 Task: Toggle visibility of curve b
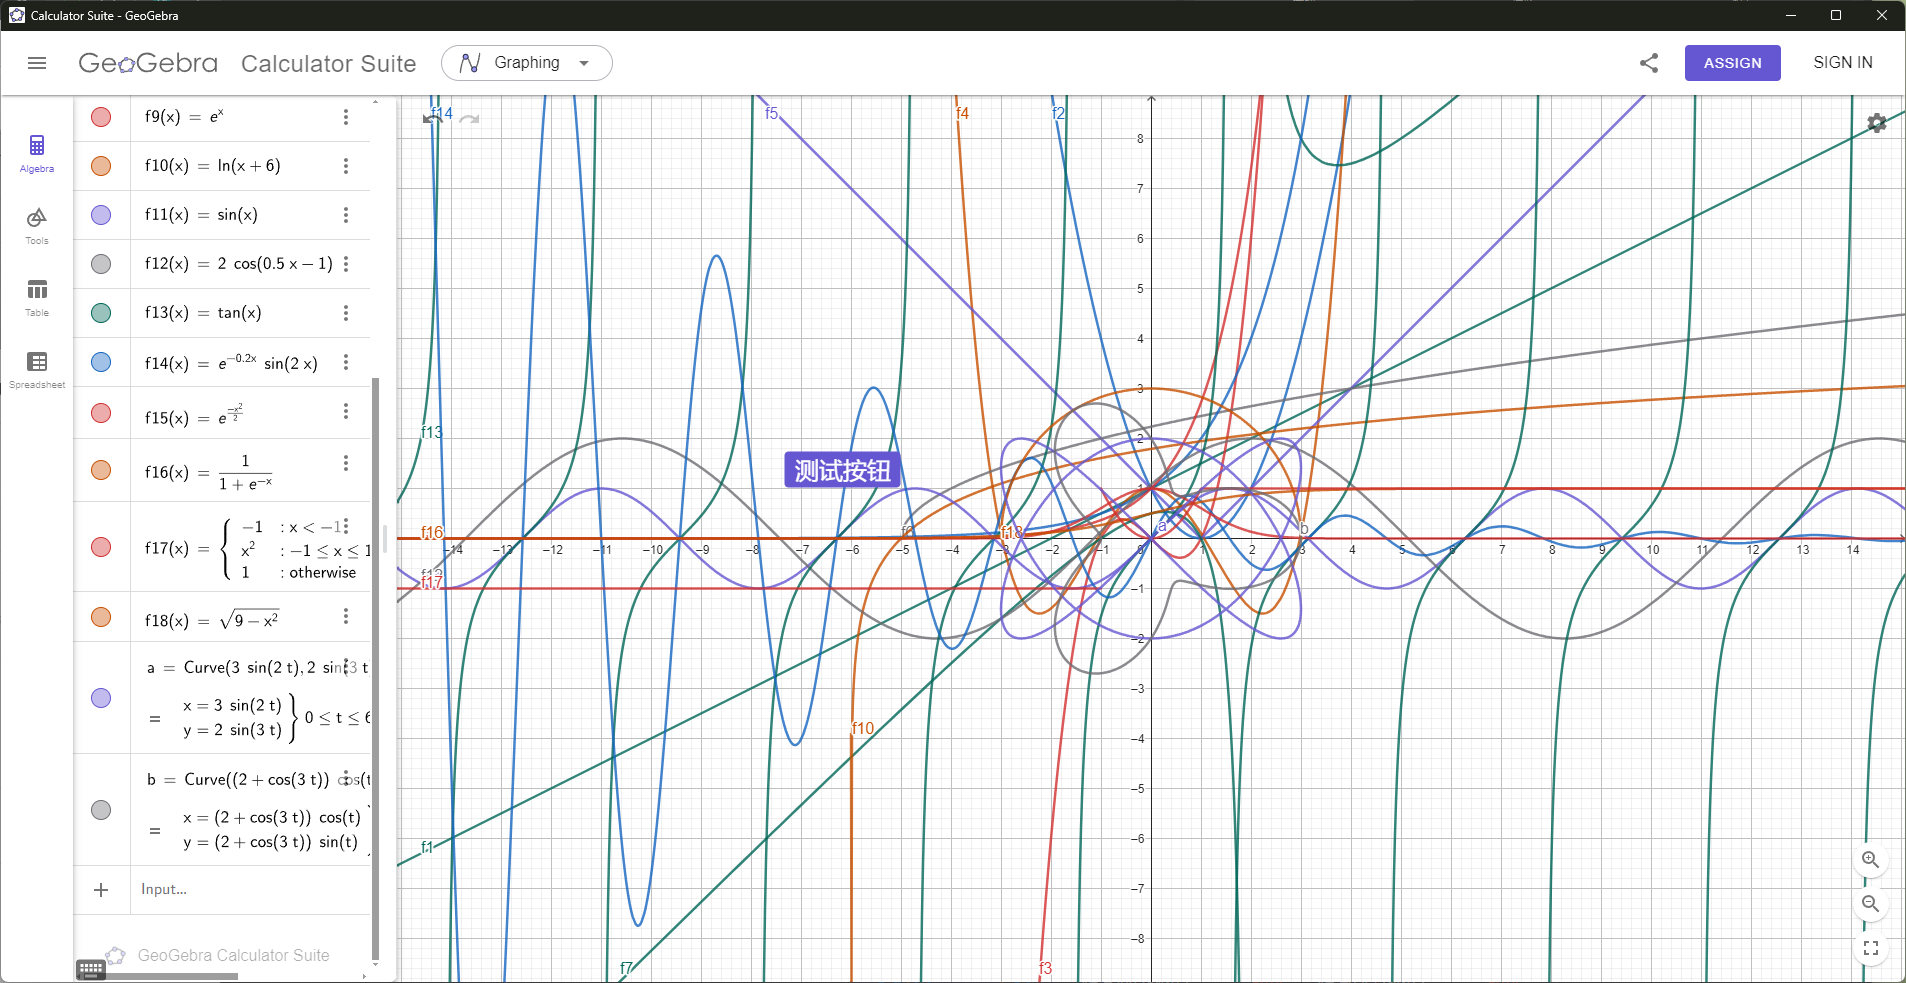101,810
